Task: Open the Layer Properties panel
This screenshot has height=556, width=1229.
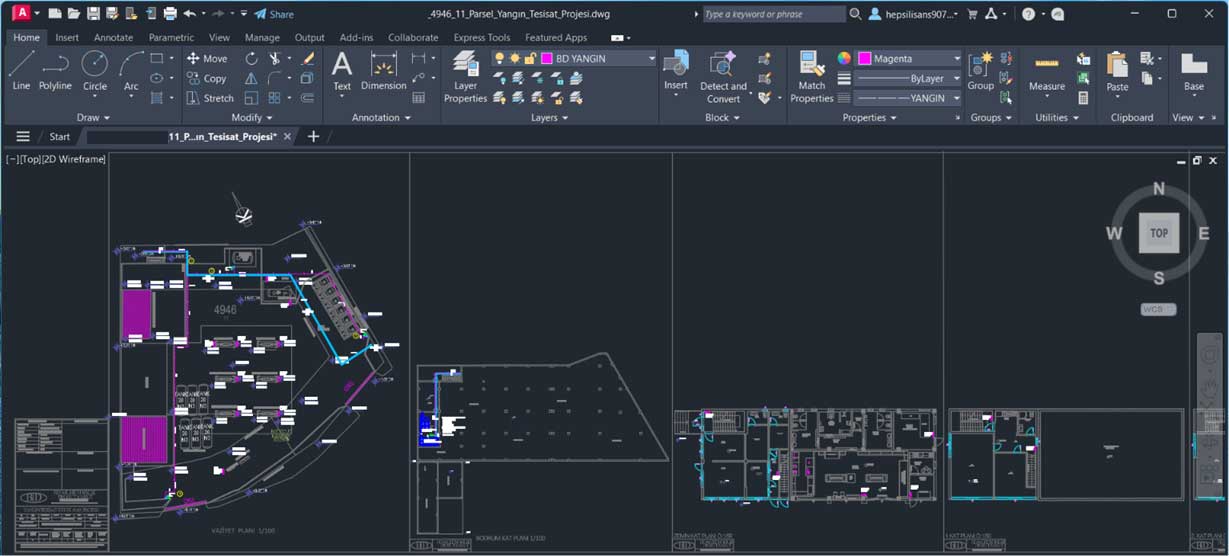Action: pyautogui.click(x=465, y=77)
